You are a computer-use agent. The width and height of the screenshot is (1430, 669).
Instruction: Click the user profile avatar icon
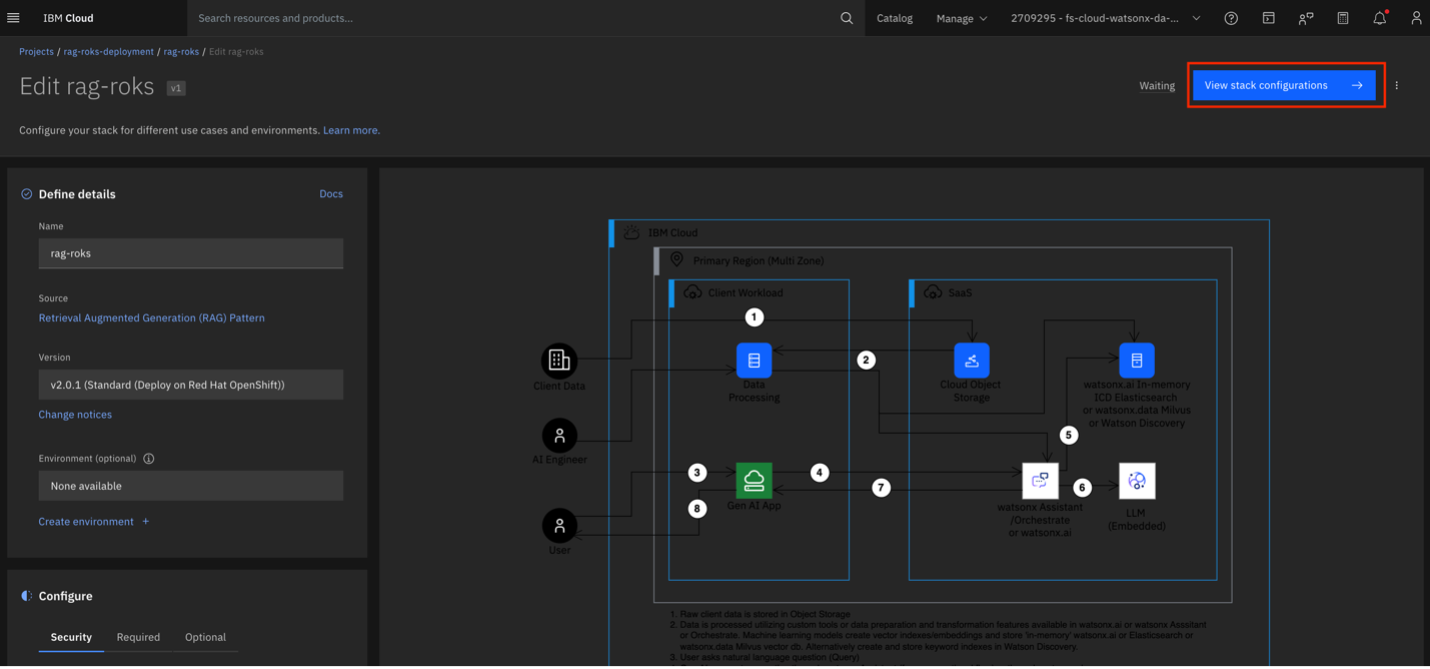point(1416,18)
